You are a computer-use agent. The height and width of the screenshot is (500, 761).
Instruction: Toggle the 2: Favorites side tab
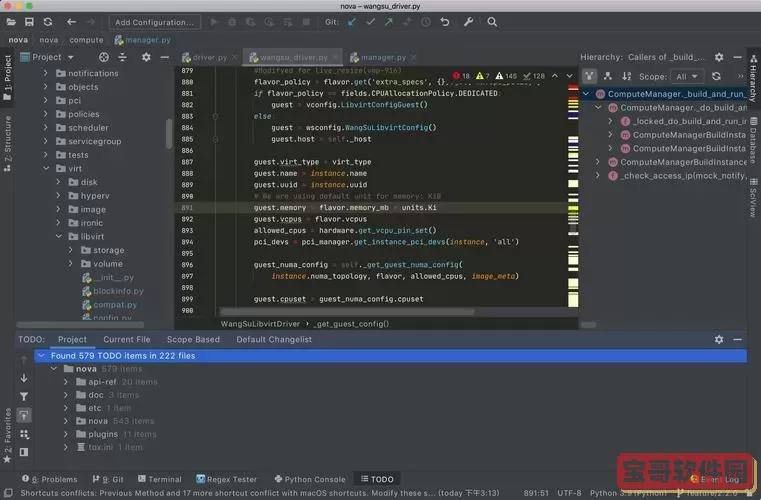click(7, 435)
